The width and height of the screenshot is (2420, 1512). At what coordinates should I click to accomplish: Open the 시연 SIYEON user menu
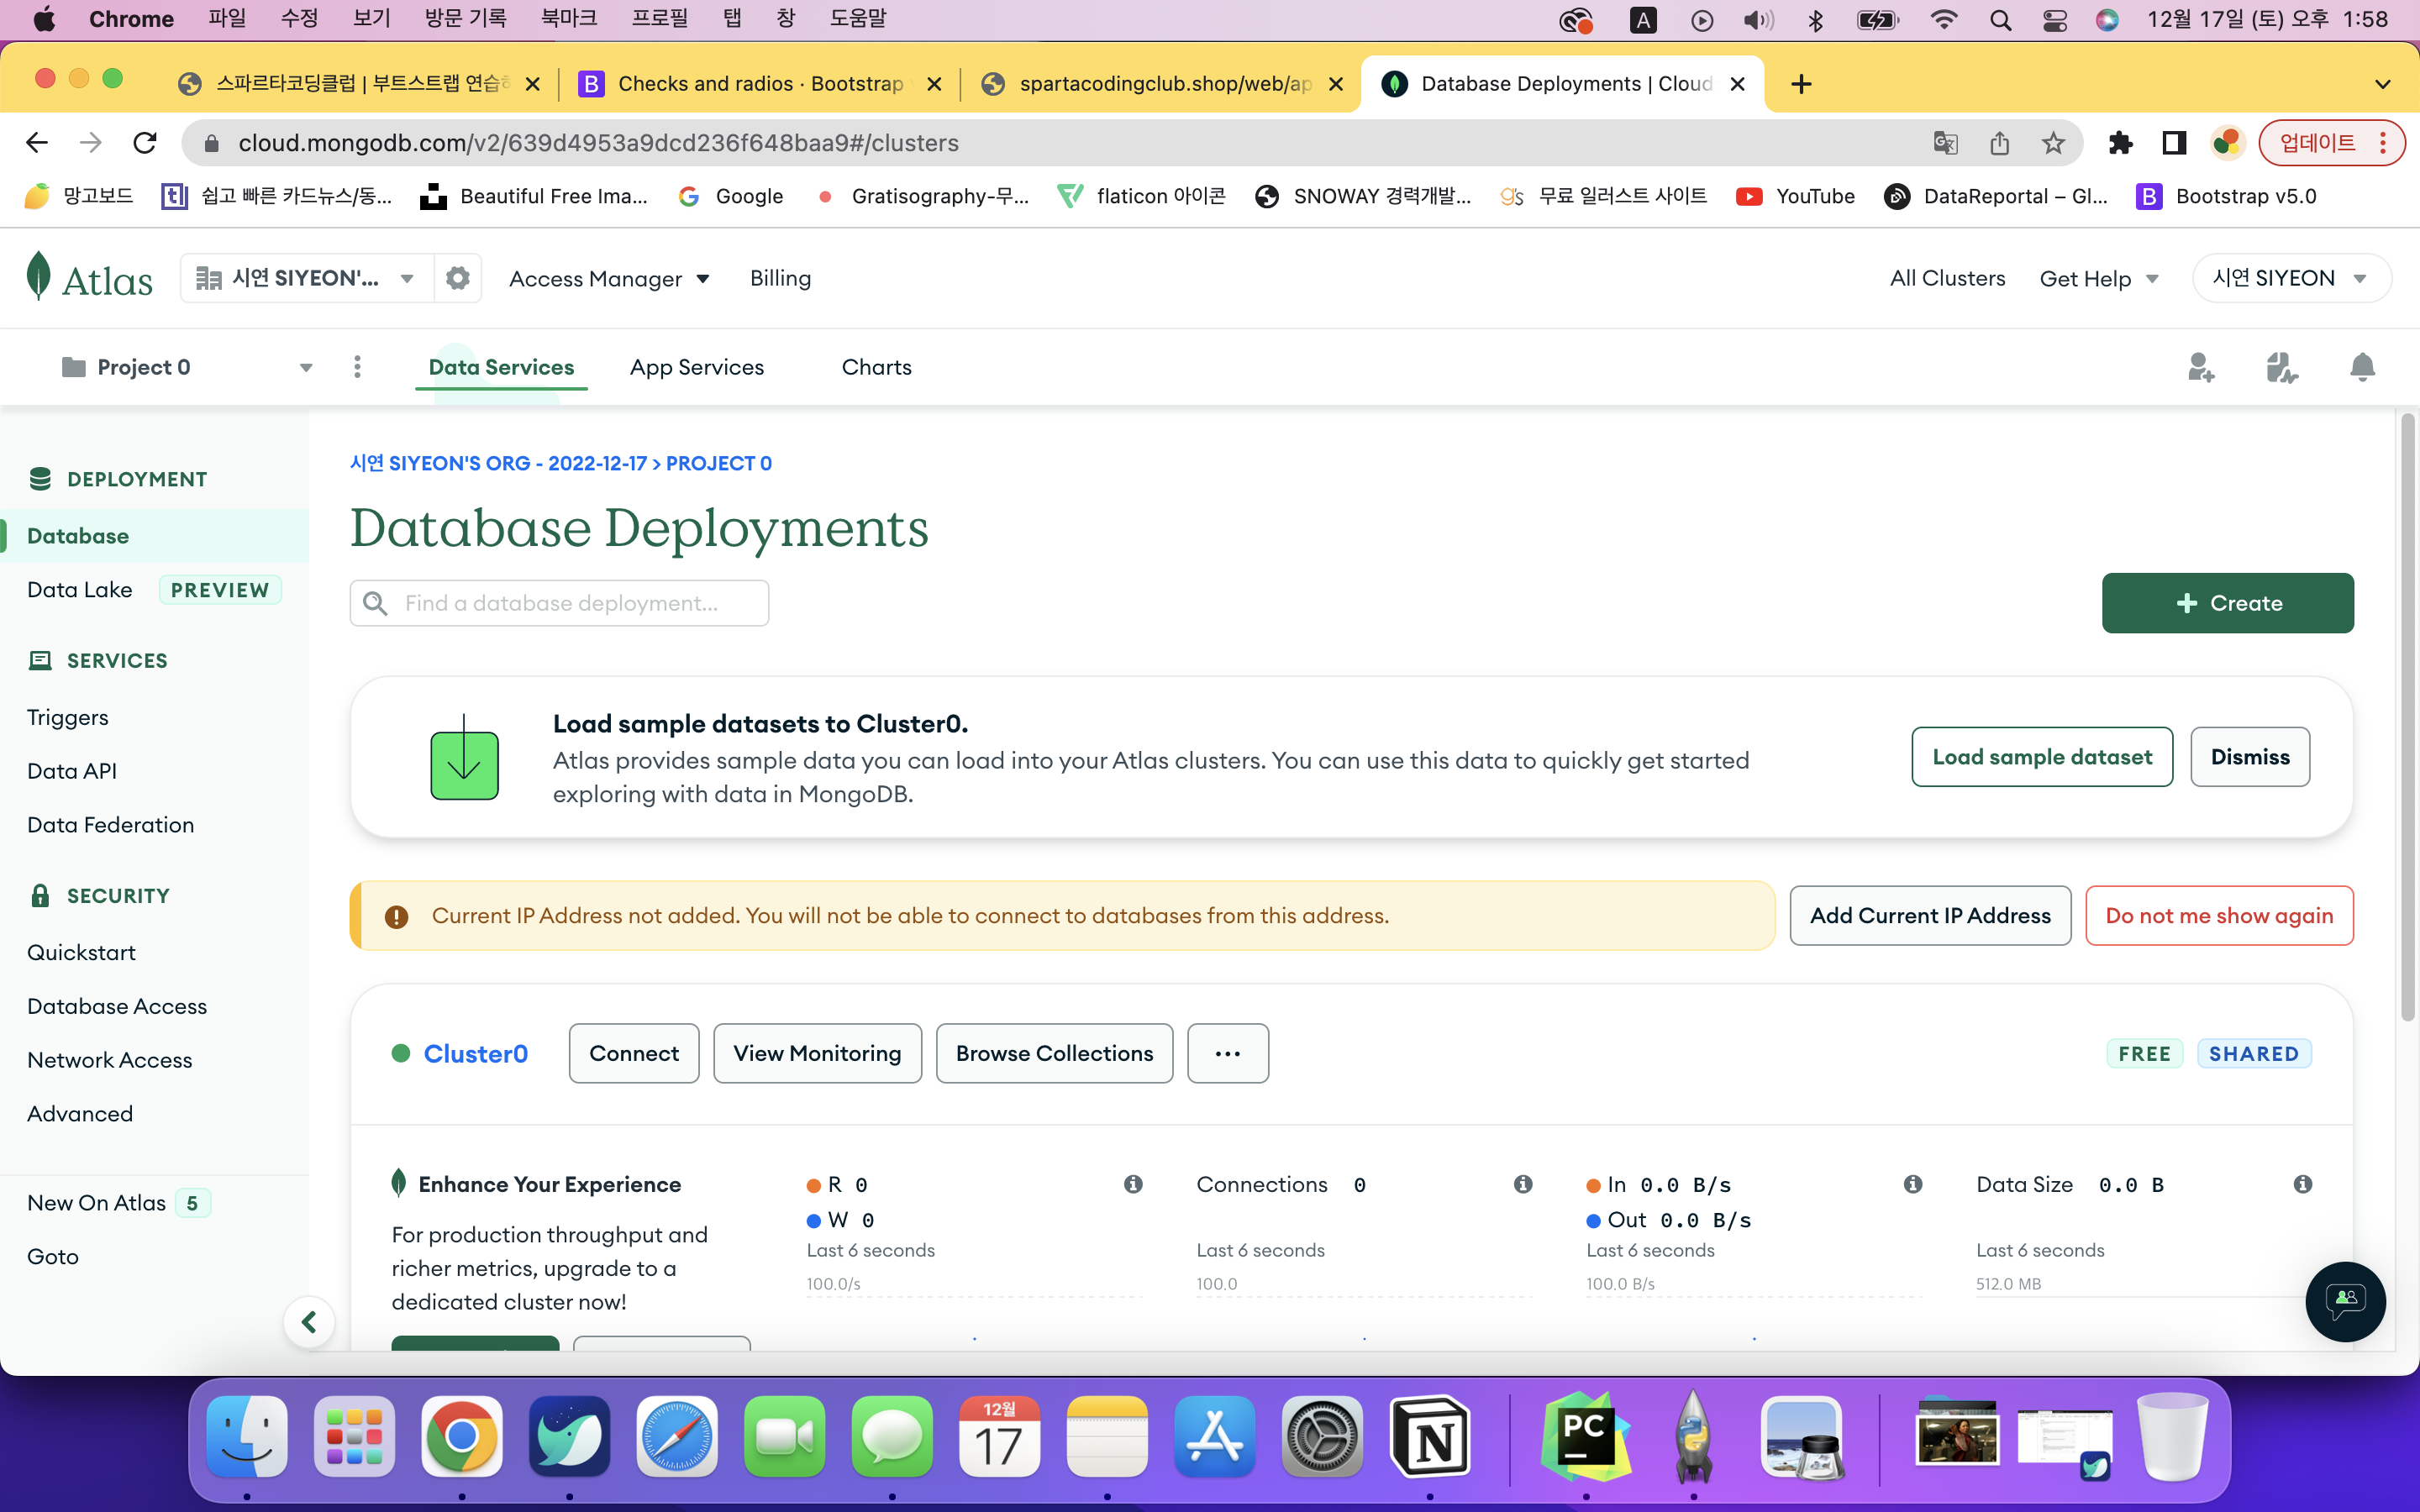coord(2291,278)
